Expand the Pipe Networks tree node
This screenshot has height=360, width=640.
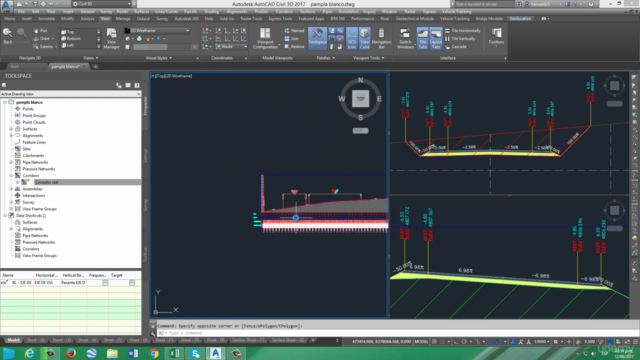tap(11, 162)
